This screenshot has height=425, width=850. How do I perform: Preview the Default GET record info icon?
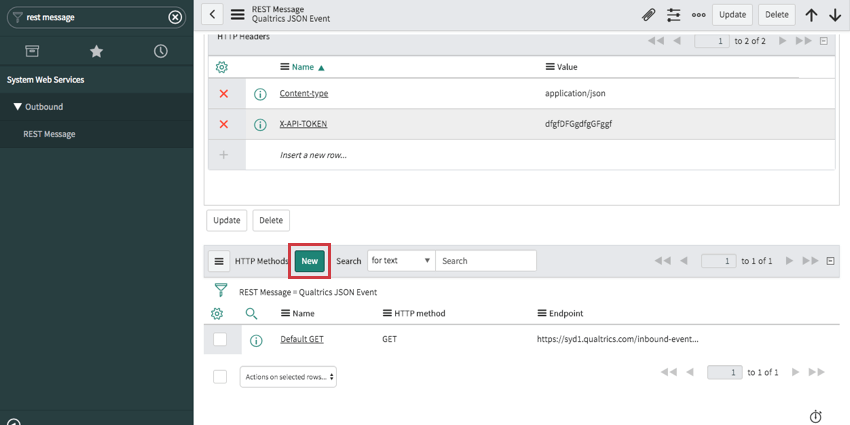click(x=256, y=340)
